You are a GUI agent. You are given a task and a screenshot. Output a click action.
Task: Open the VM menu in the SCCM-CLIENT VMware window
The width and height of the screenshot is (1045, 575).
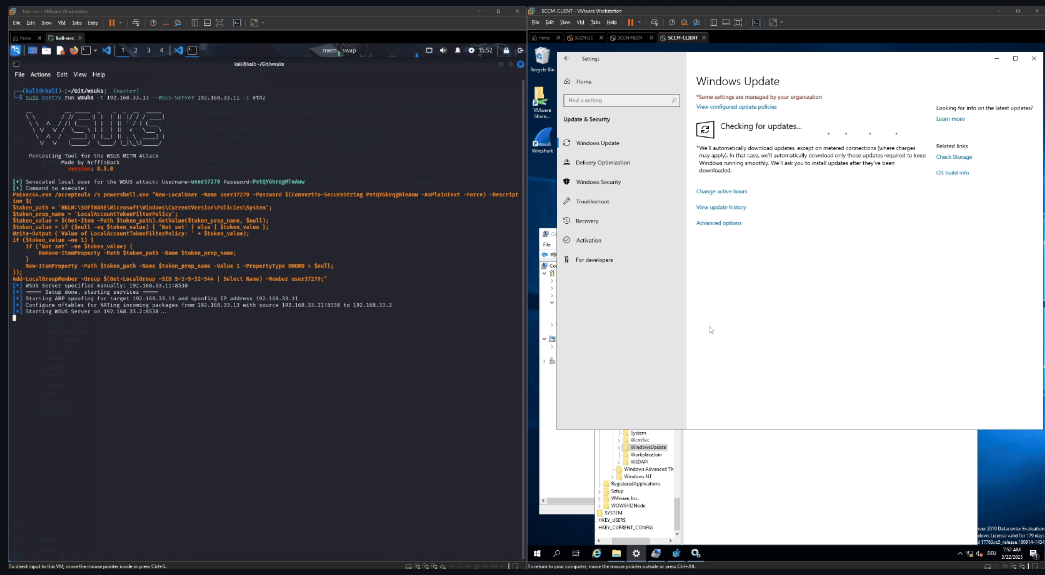click(x=580, y=22)
